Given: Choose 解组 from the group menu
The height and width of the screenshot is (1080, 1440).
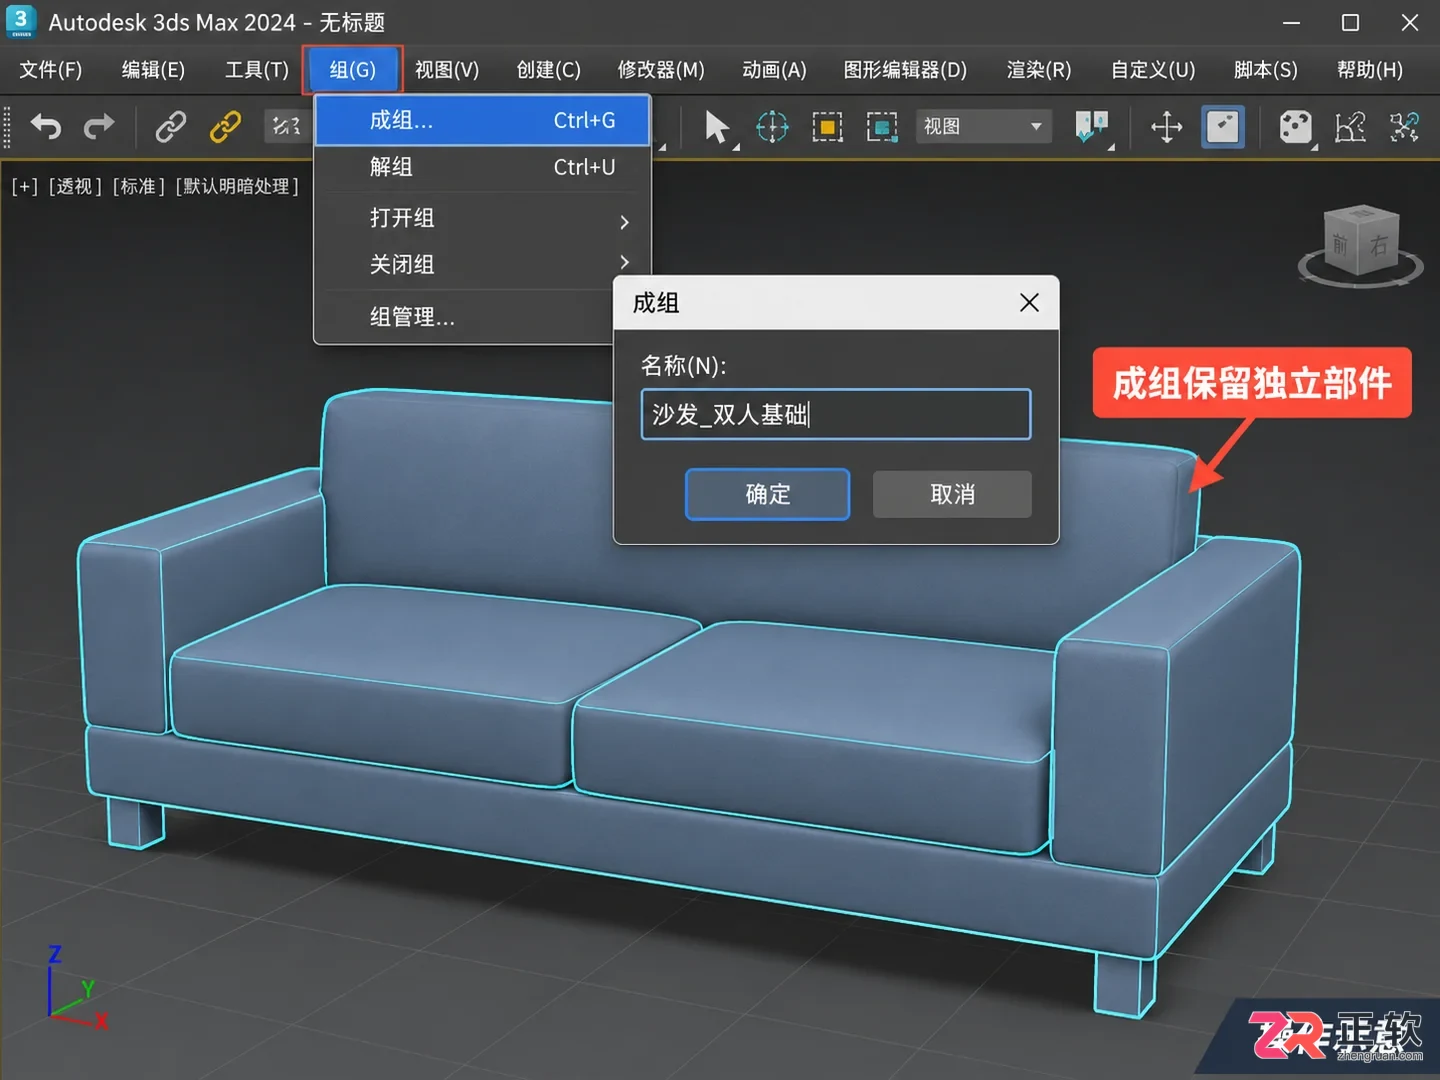Looking at the screenshot, I should pos(483,167).
